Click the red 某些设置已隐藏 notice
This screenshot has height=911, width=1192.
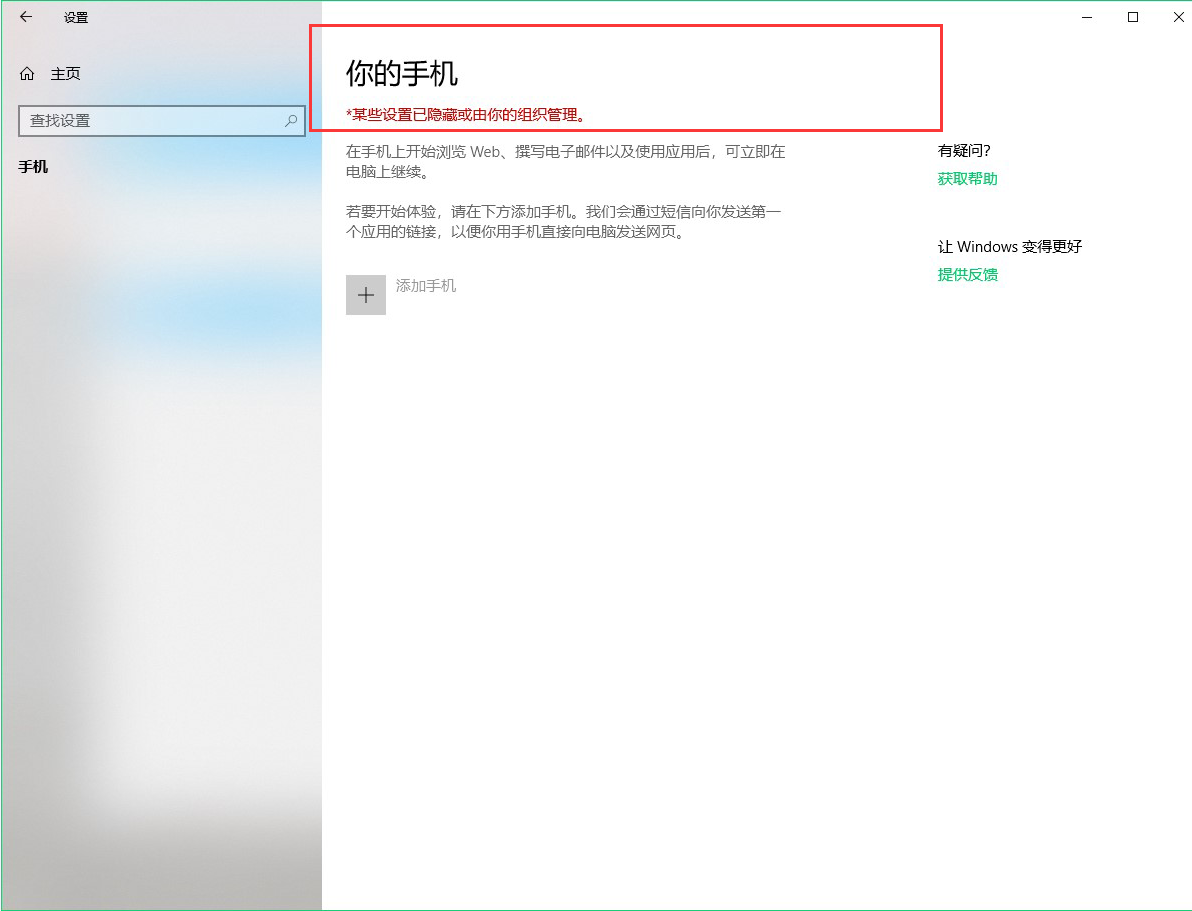(x=466, y=116)
